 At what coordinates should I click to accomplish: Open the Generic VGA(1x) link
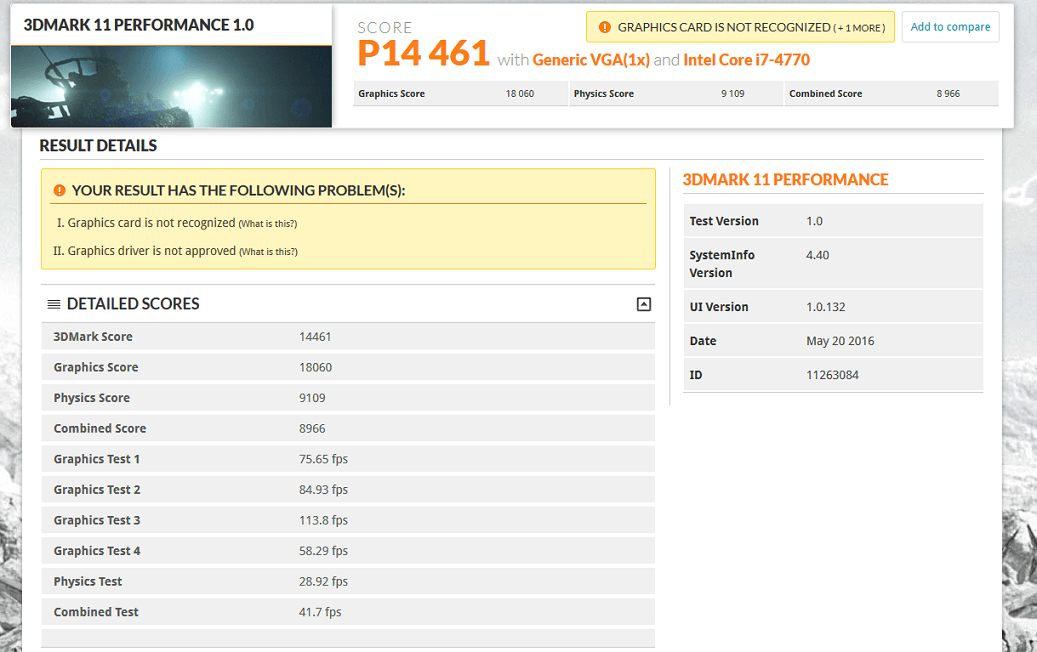click(x=591, y=60)
